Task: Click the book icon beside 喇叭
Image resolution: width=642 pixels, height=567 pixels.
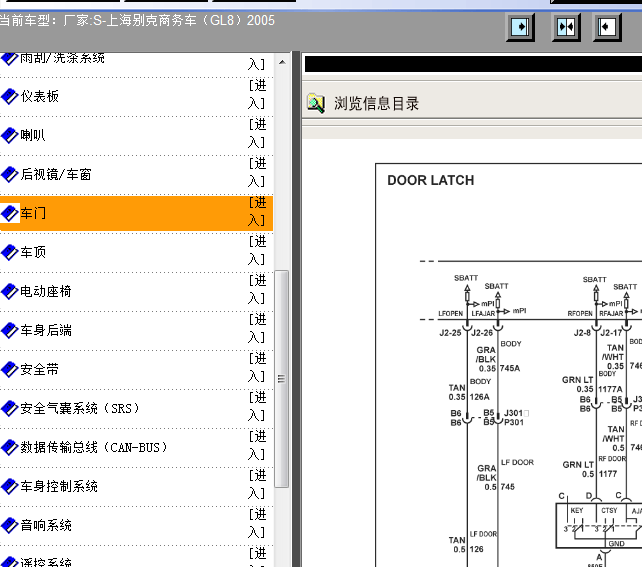Action: [x=10, y=136]
